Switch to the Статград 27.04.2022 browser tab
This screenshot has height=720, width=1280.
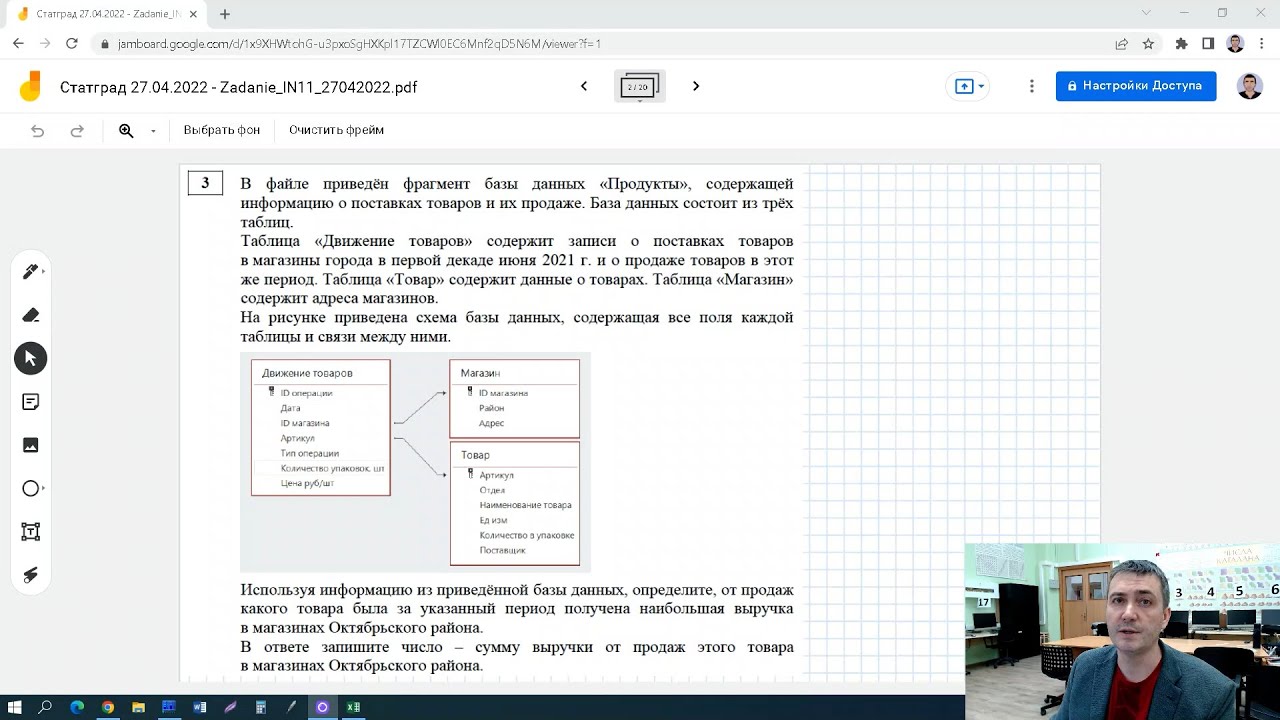(100, 14)
